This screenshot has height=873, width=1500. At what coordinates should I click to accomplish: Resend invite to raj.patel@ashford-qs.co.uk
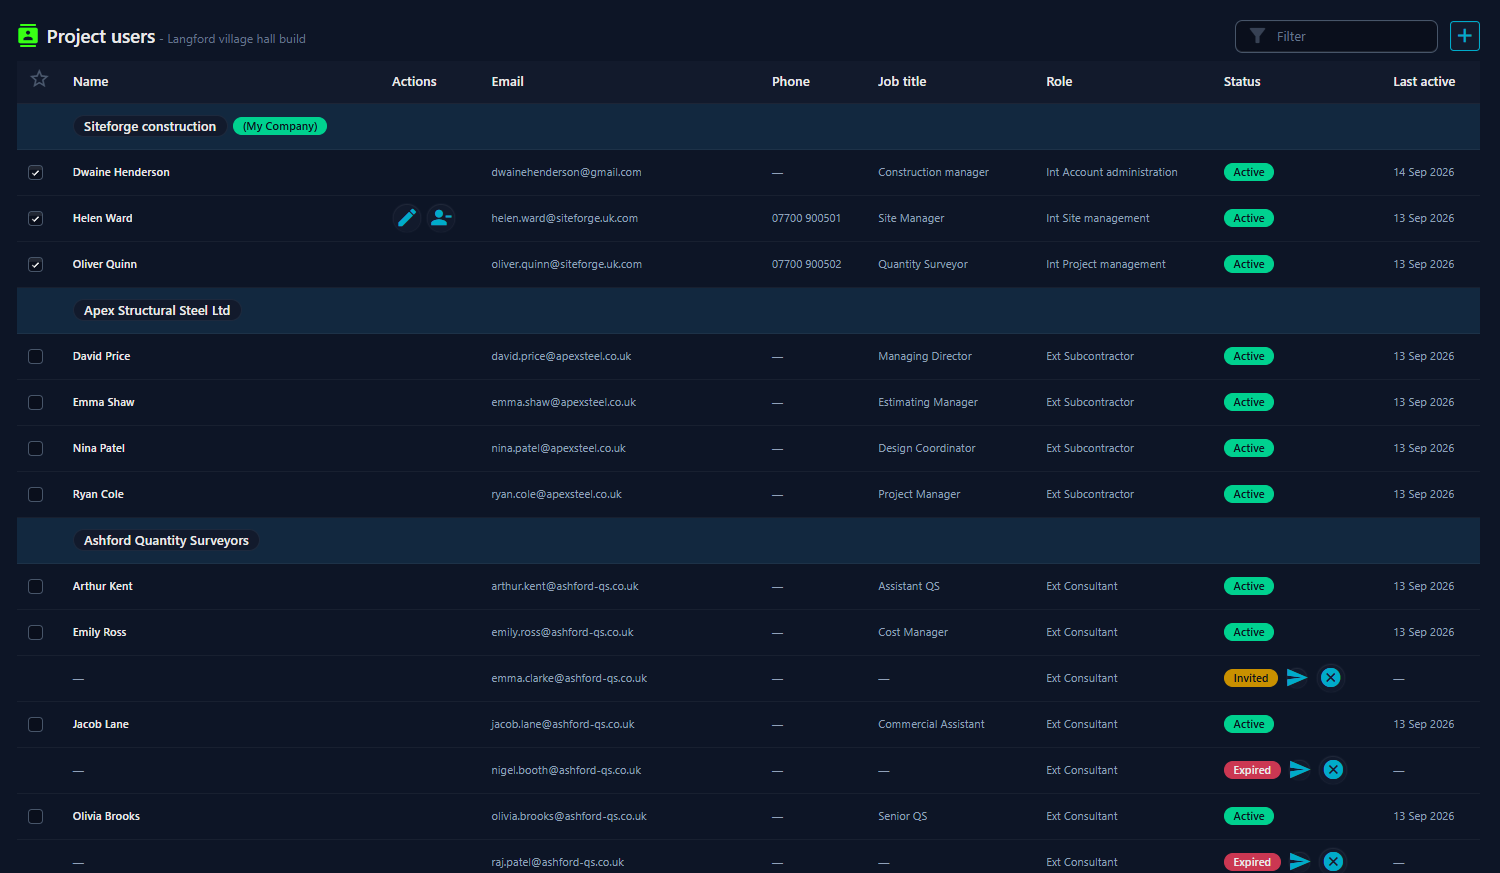[x=1300, y=862]
